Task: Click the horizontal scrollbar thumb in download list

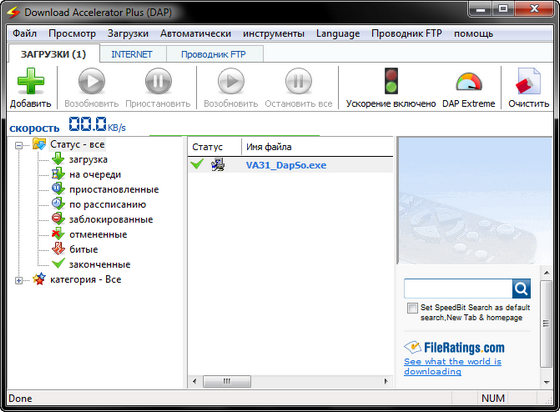Action: click(227, 381)
